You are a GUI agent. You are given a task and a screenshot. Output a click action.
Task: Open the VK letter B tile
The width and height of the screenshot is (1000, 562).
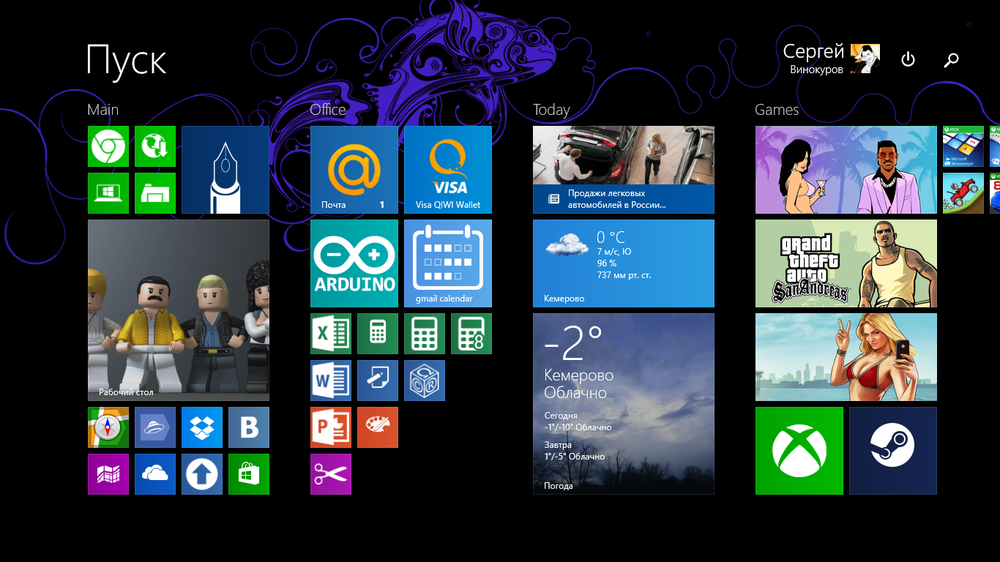click(249, 427)
